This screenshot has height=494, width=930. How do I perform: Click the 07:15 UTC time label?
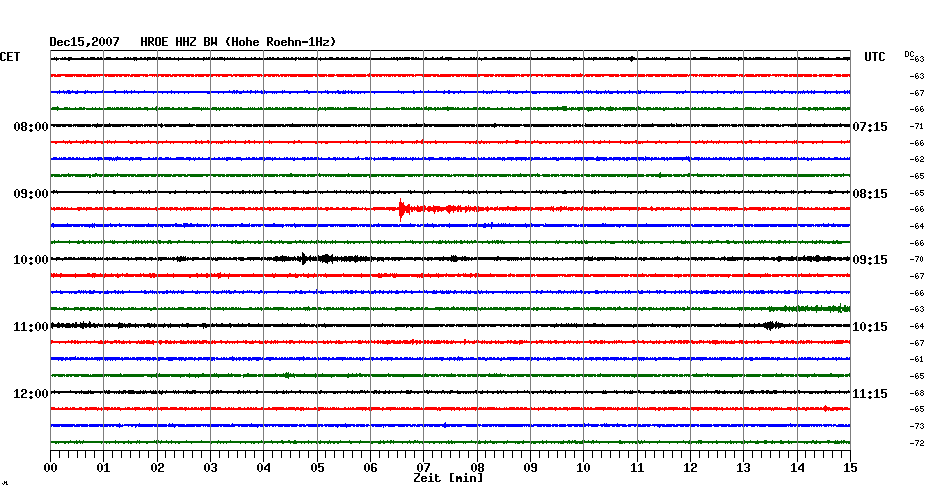(x=870, y=127)
